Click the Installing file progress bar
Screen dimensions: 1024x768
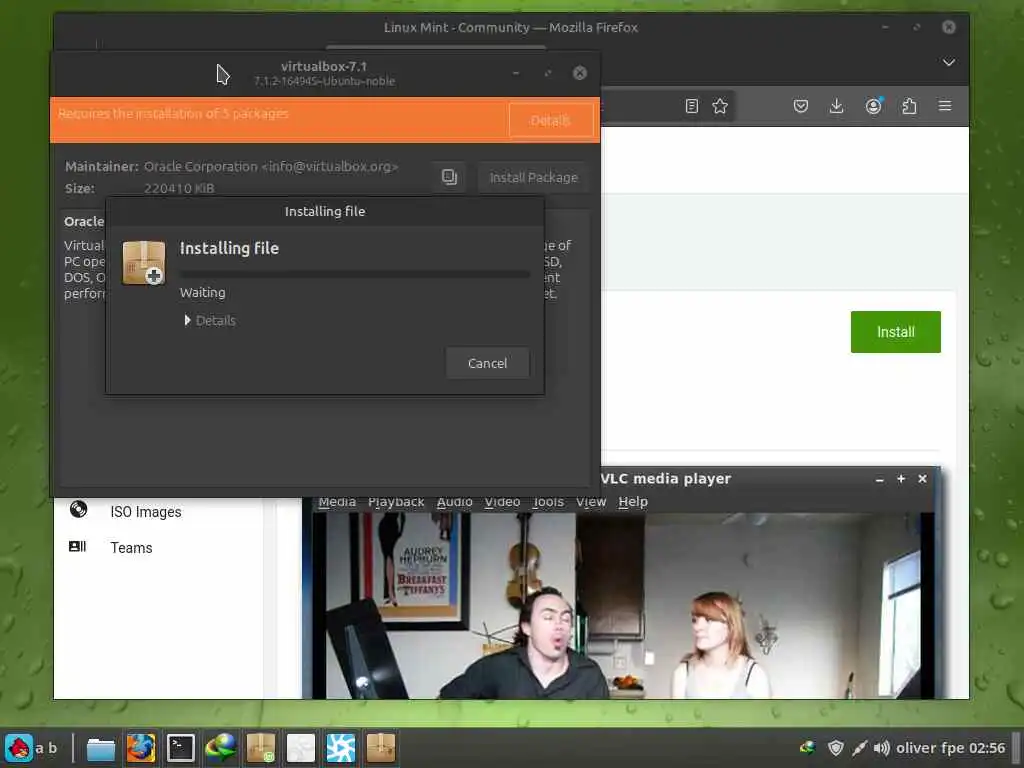pos(355,274)
